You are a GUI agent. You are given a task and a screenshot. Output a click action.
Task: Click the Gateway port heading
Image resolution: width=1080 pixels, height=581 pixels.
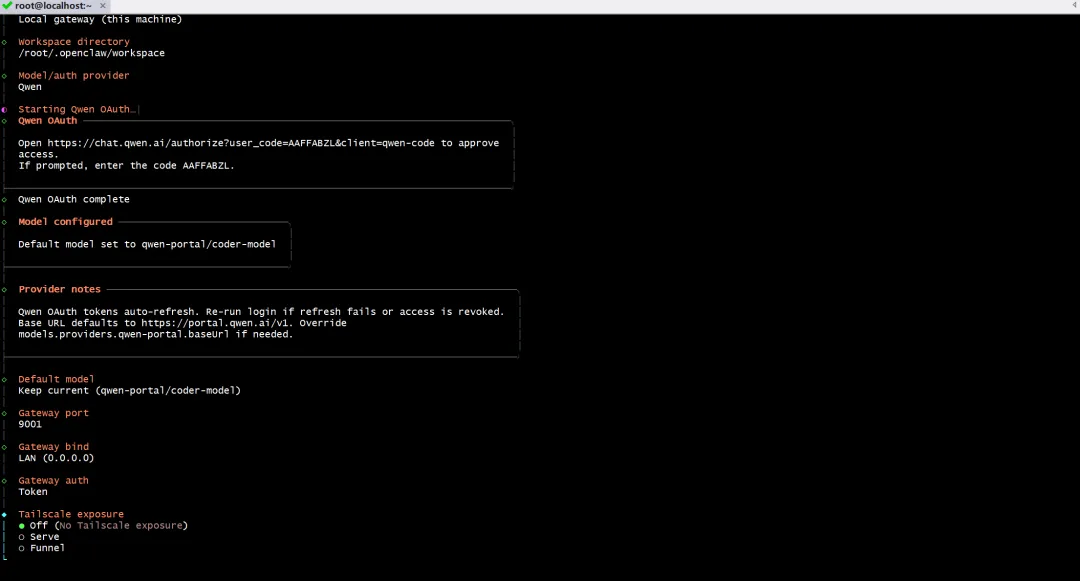[54, 413]
